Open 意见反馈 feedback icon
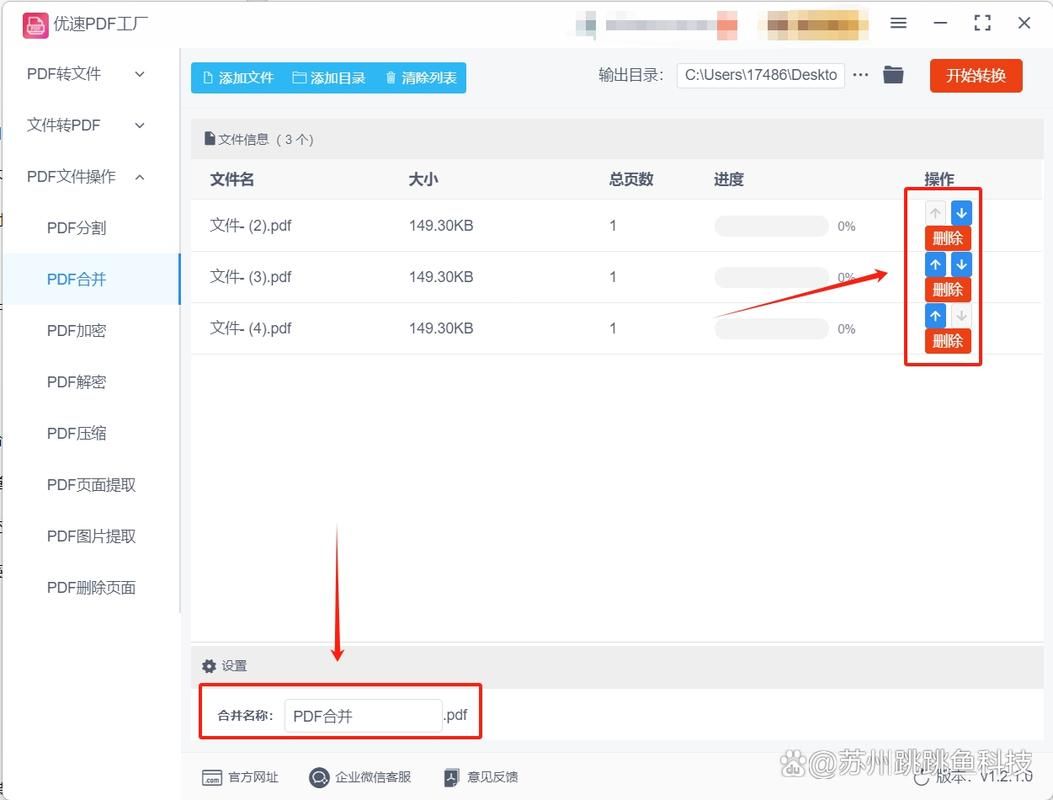The image size is (1053, 800). click(x=451, y=777)
